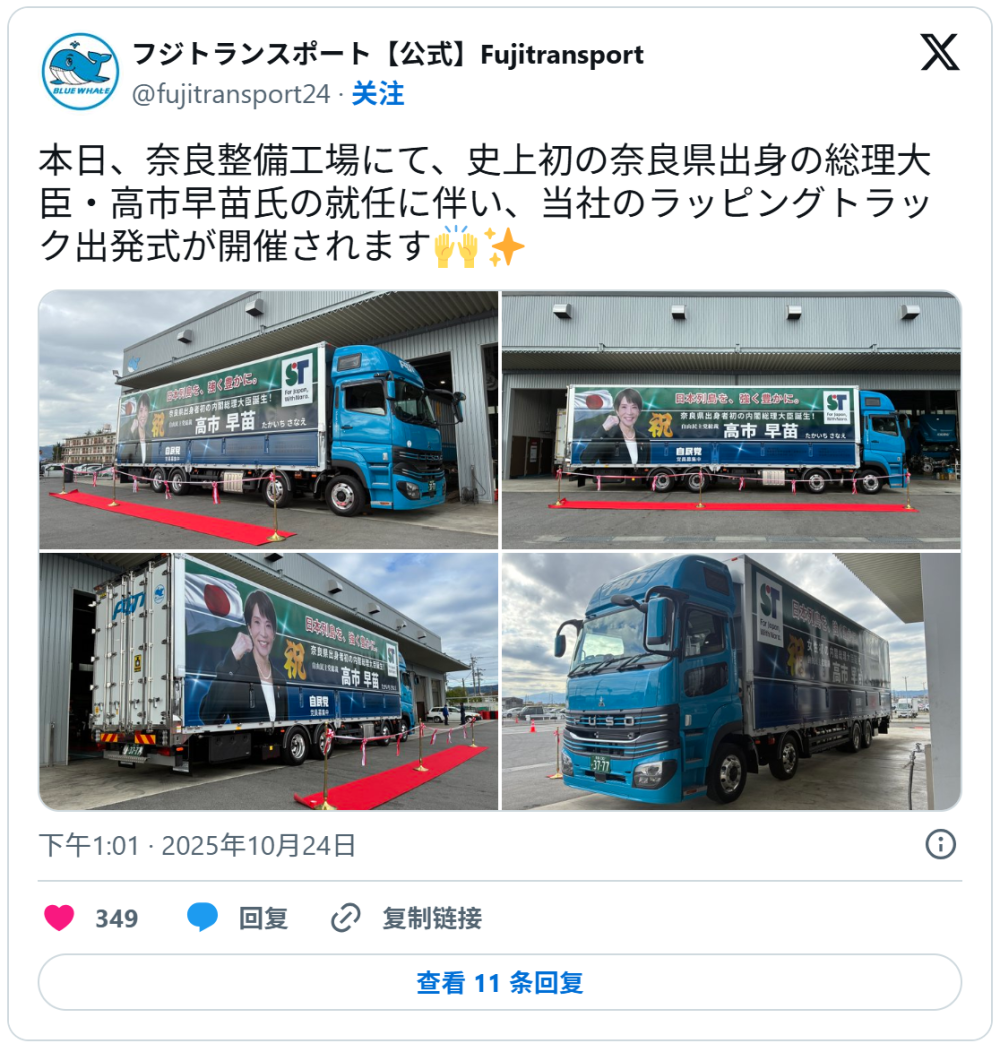Click the copy link chain icon
Viewport: 1000px width, 1052px height.
tap(346, 917)
